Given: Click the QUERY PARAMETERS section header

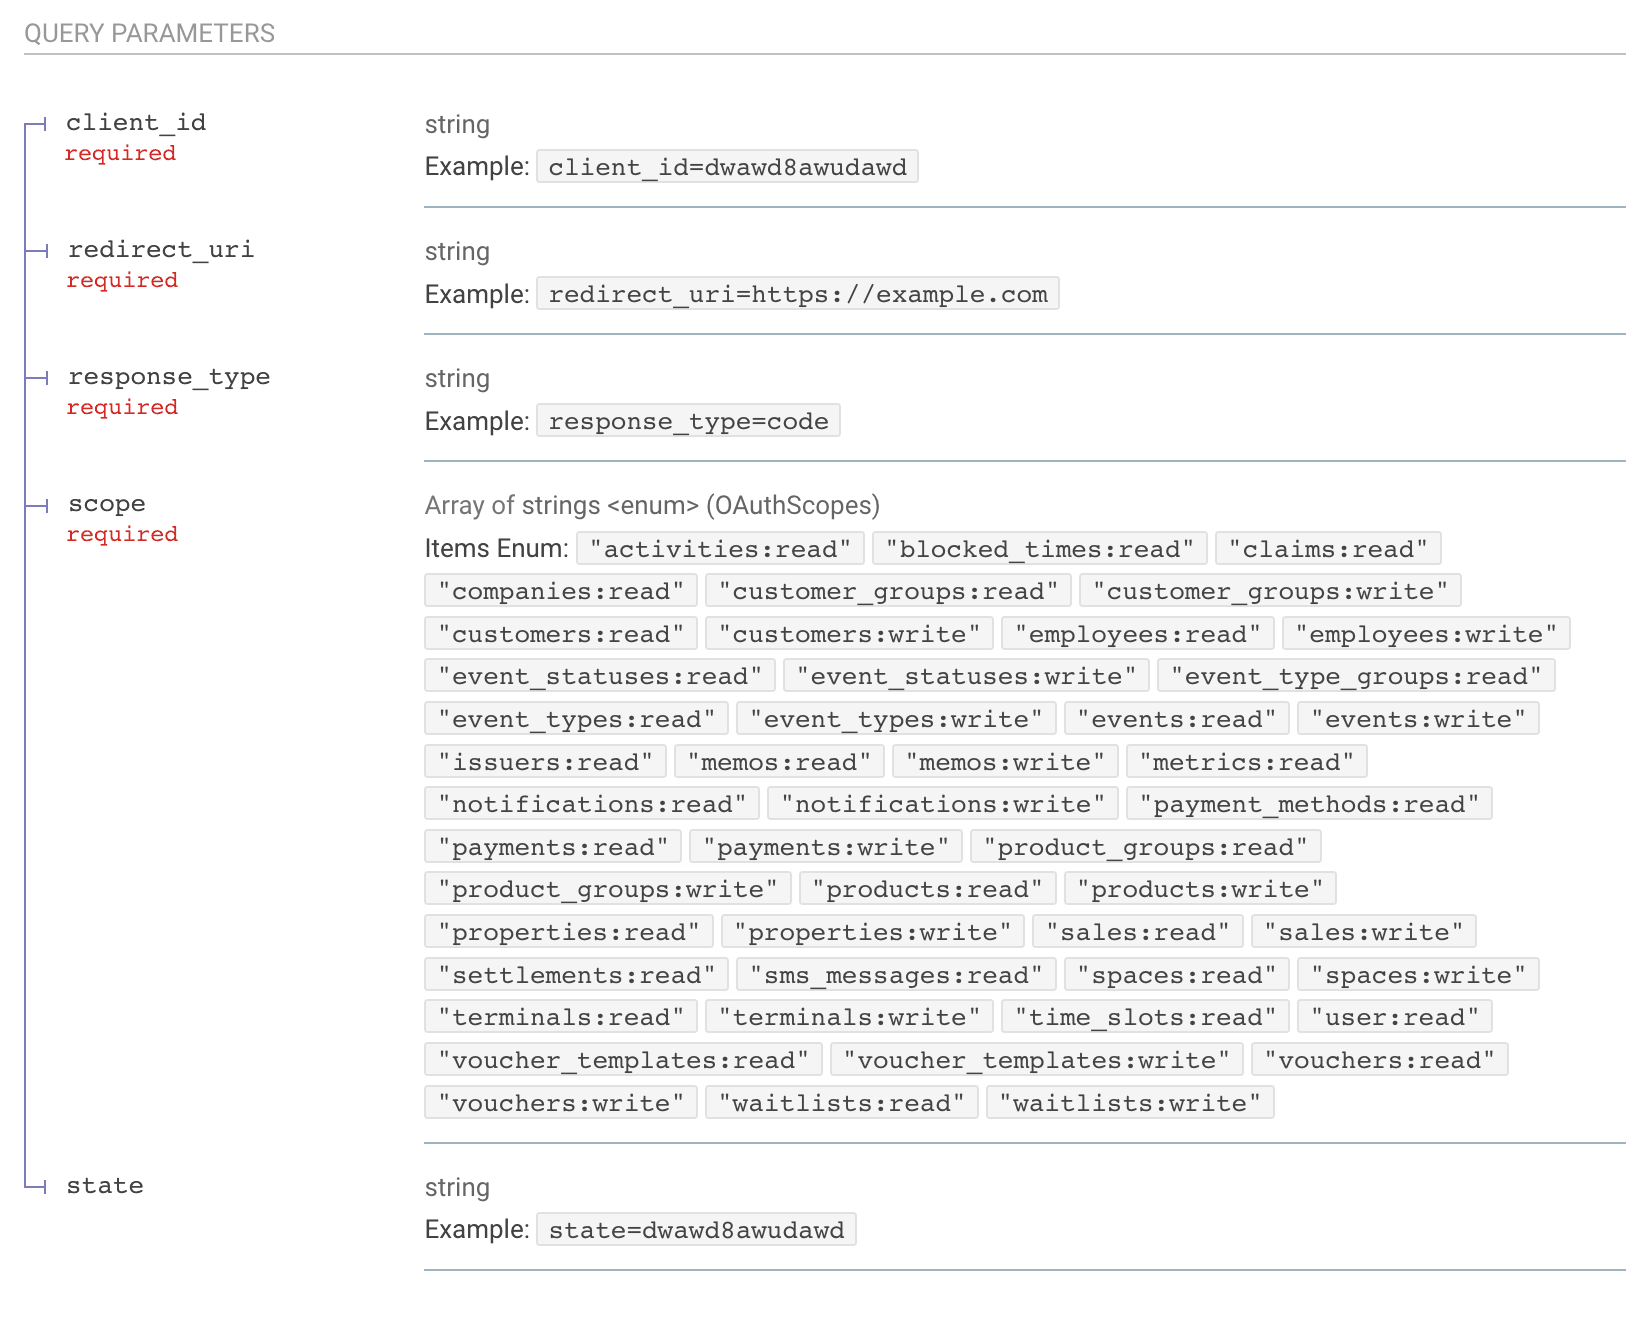Looking at the screenshot, I should 151,32.
